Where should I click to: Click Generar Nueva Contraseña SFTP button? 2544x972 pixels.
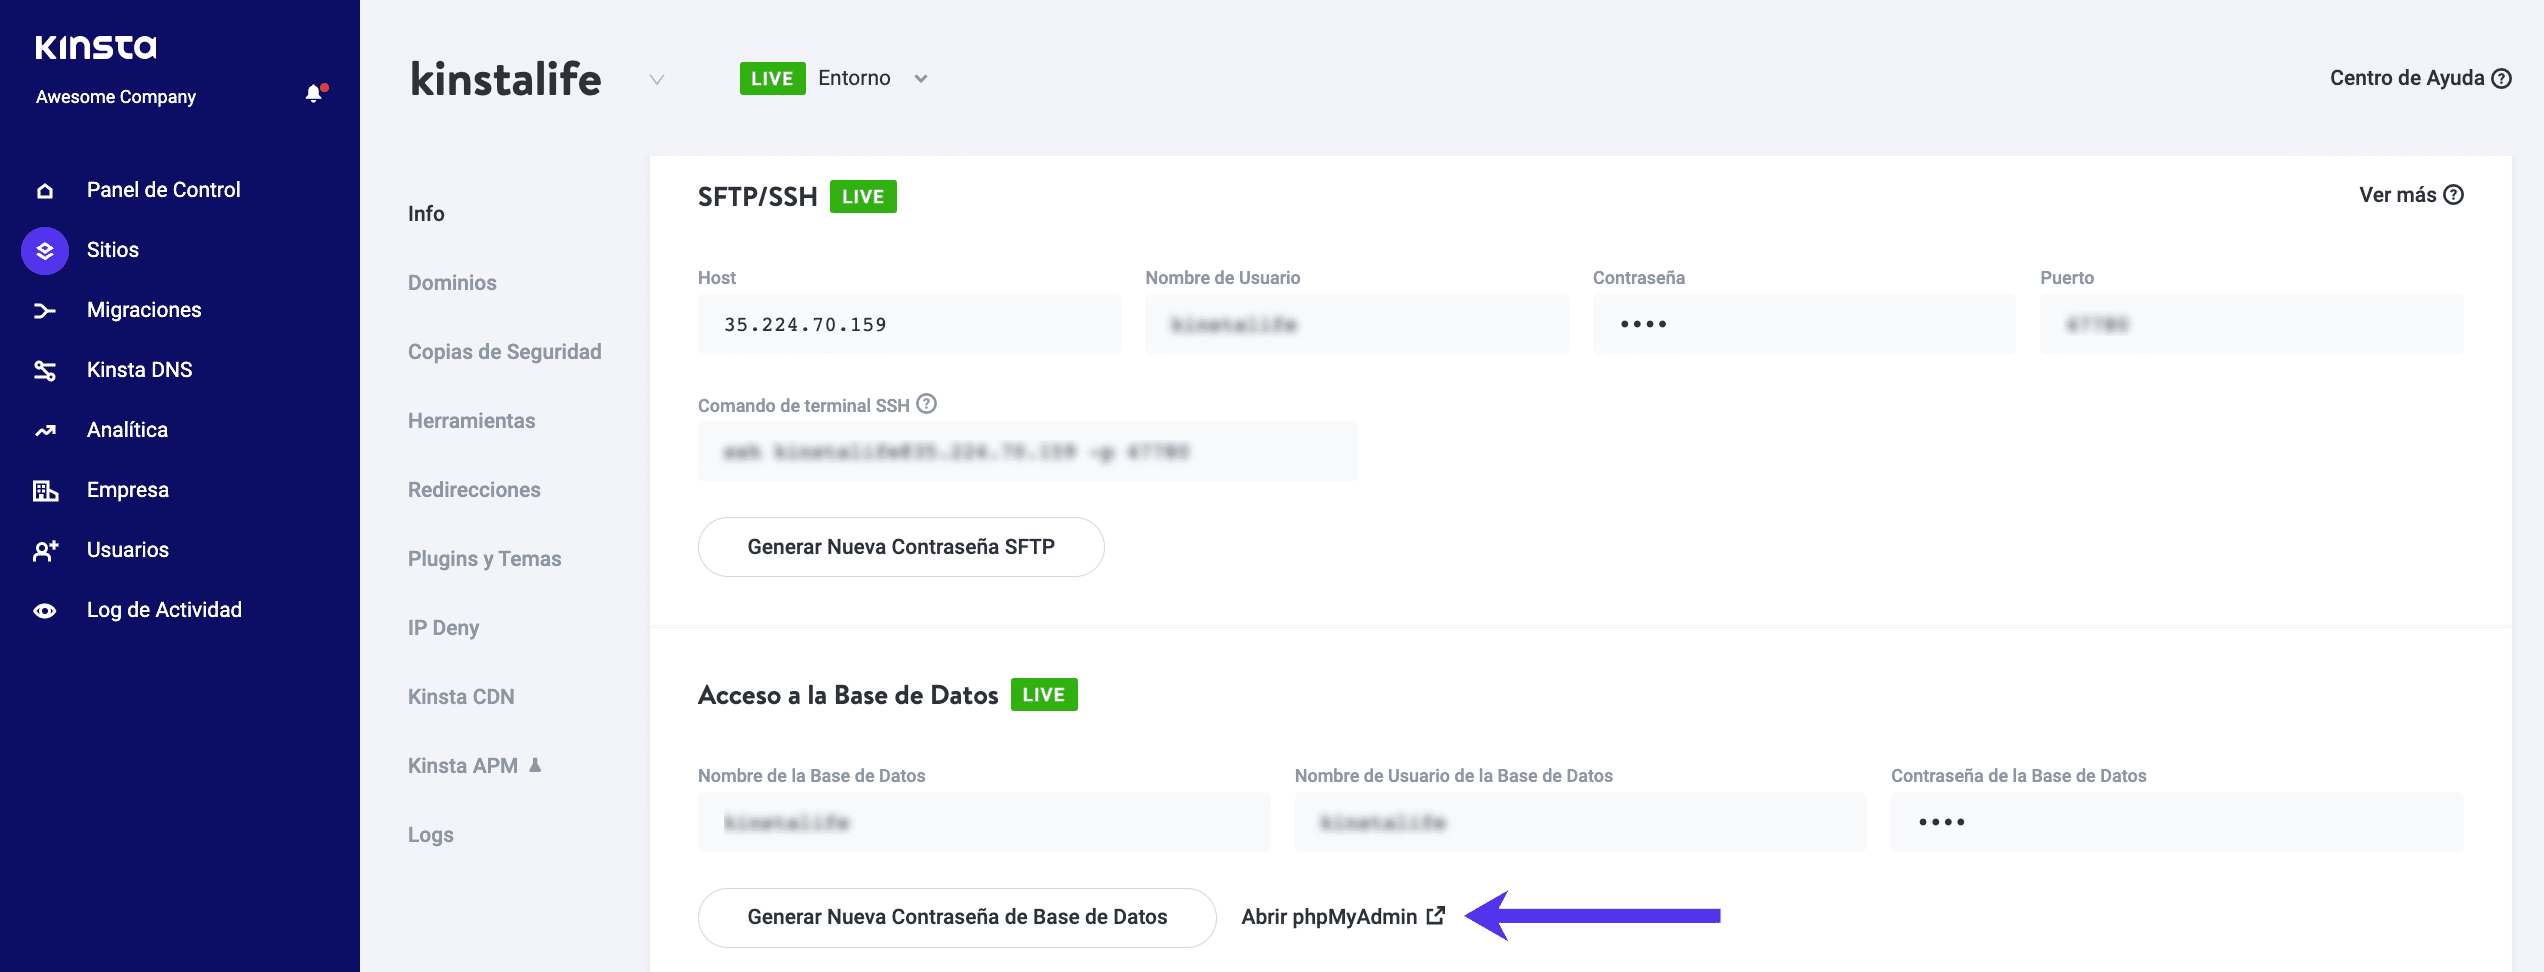tap(900, 547)
